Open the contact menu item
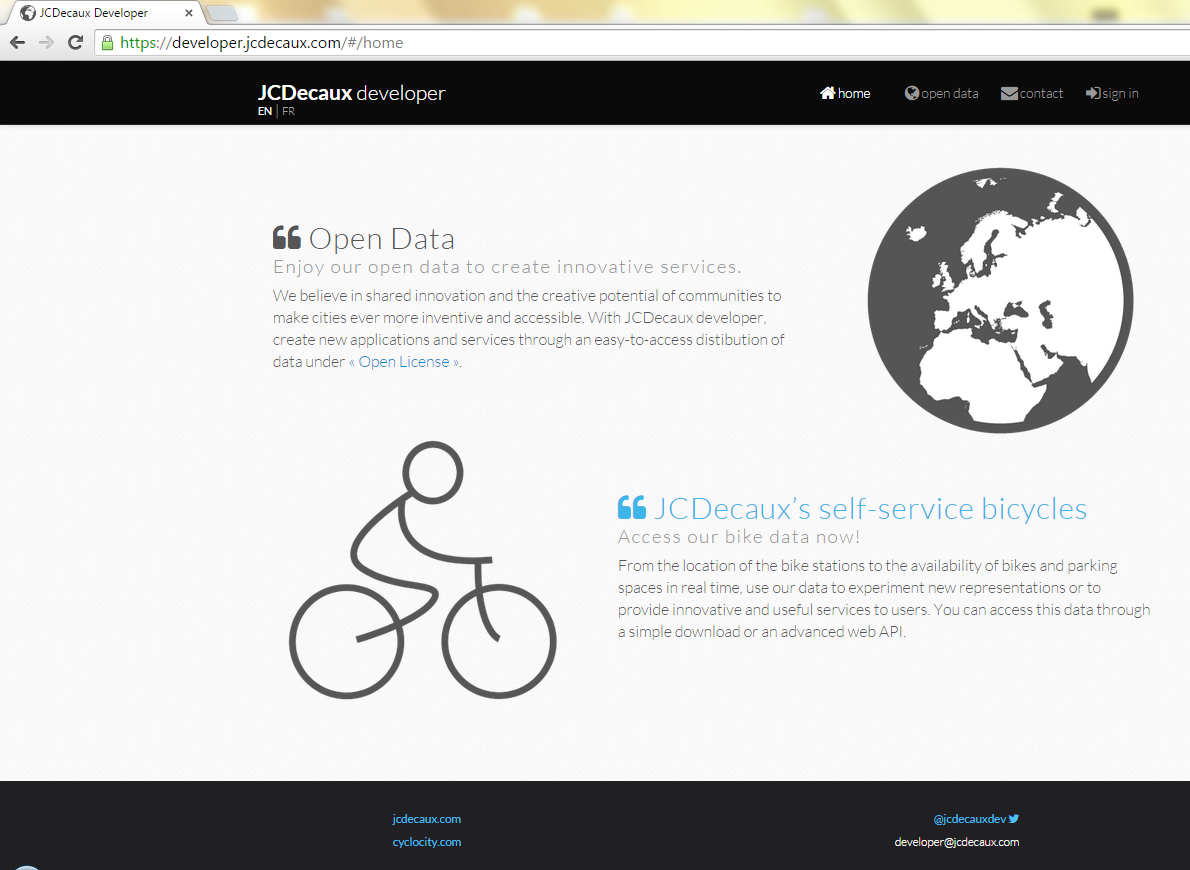1190x870 pixels. click(x=1032, y=93)
